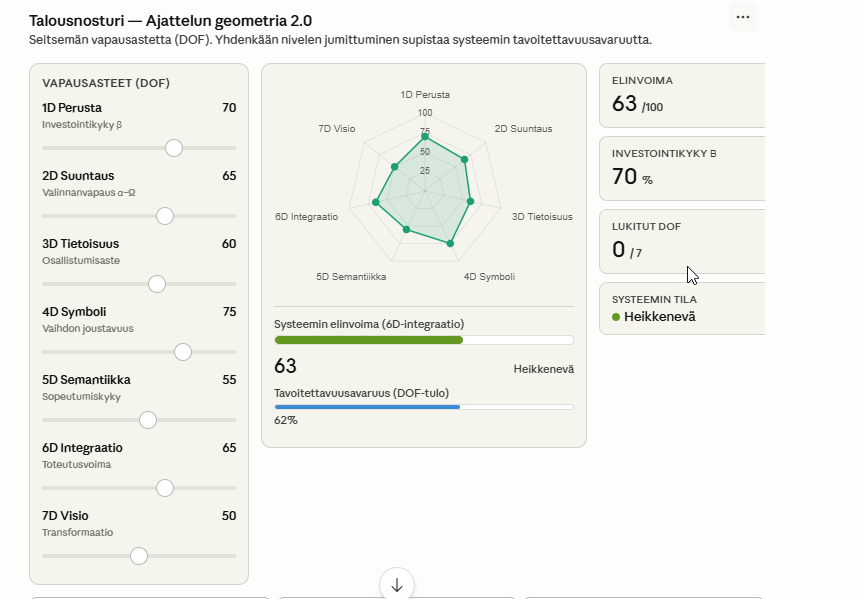Click the 1D Perusta slider handle
Screen dimensions: 864x599
tap(174, 148)
